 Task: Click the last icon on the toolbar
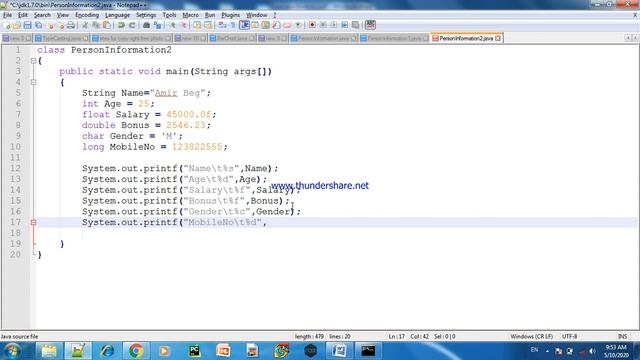370,25
